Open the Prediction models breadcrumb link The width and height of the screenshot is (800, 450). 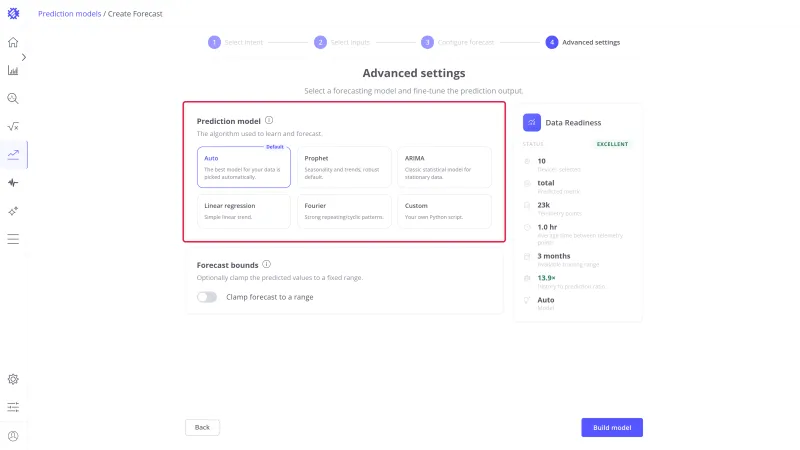(x=69, y=14)
